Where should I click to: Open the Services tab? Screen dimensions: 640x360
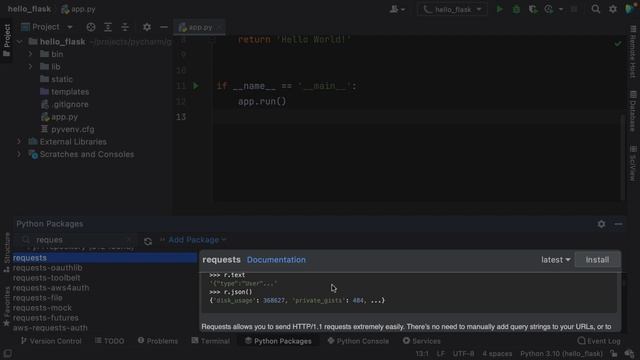tap(422, 341)
